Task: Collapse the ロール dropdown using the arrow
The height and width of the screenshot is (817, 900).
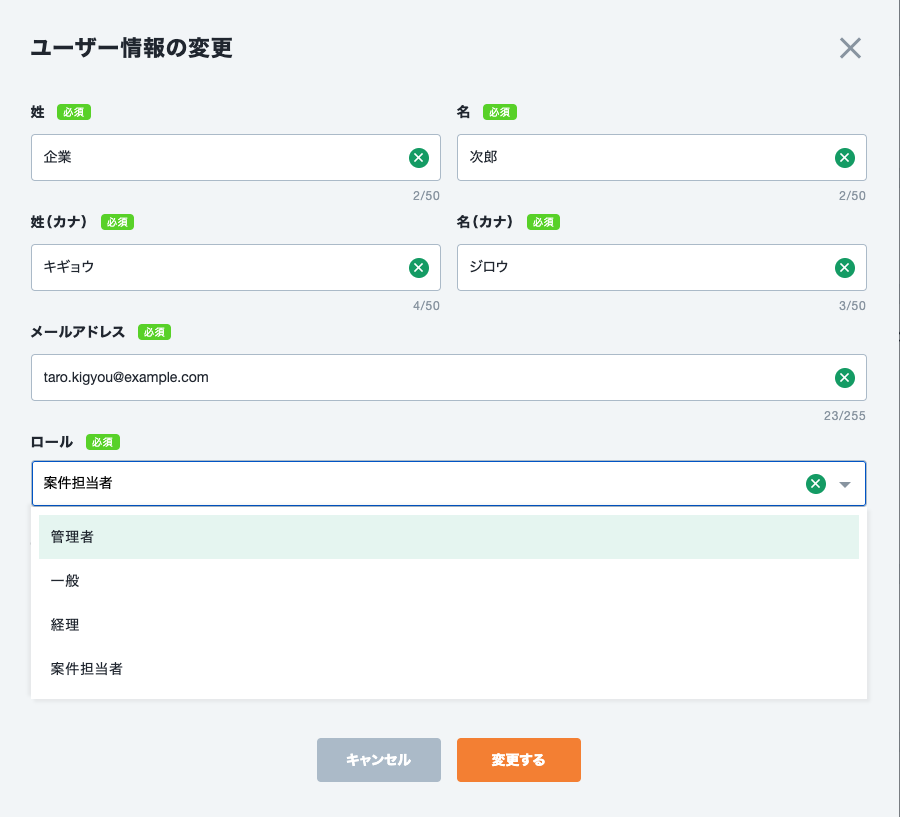Action: [845, 484]
